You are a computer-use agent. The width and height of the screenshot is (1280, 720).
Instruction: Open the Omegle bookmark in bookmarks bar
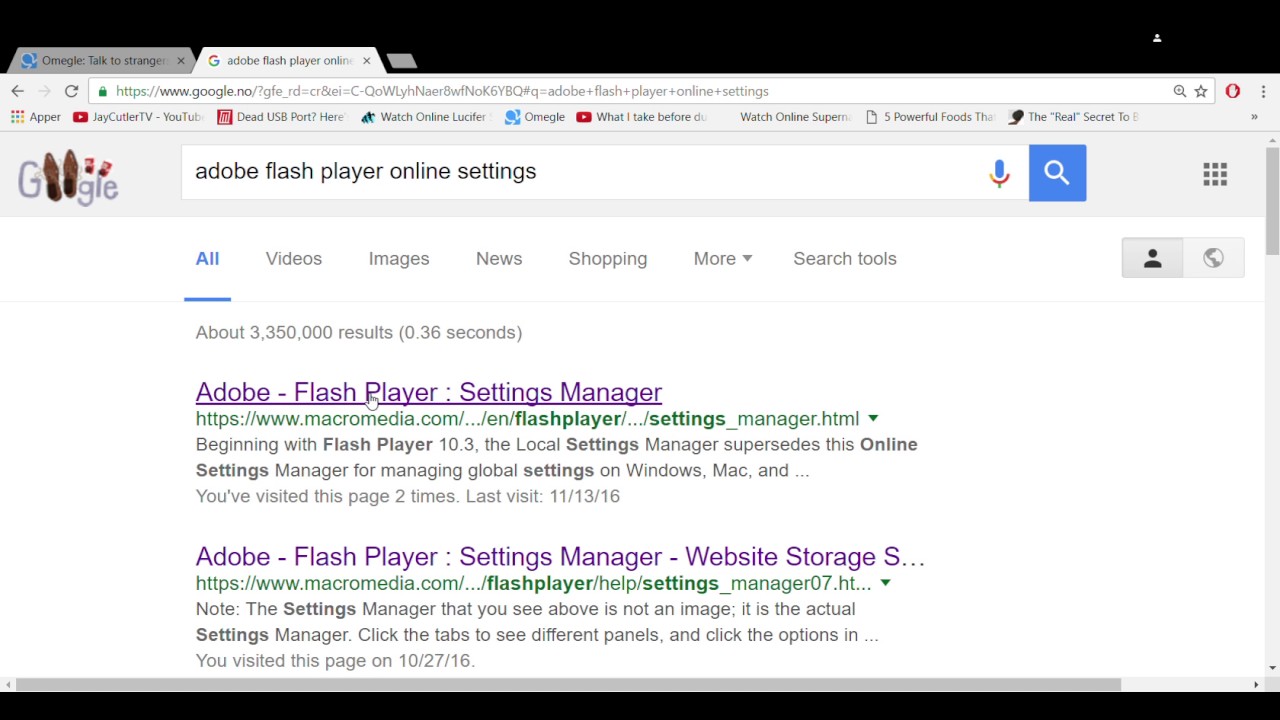(535, 117)
